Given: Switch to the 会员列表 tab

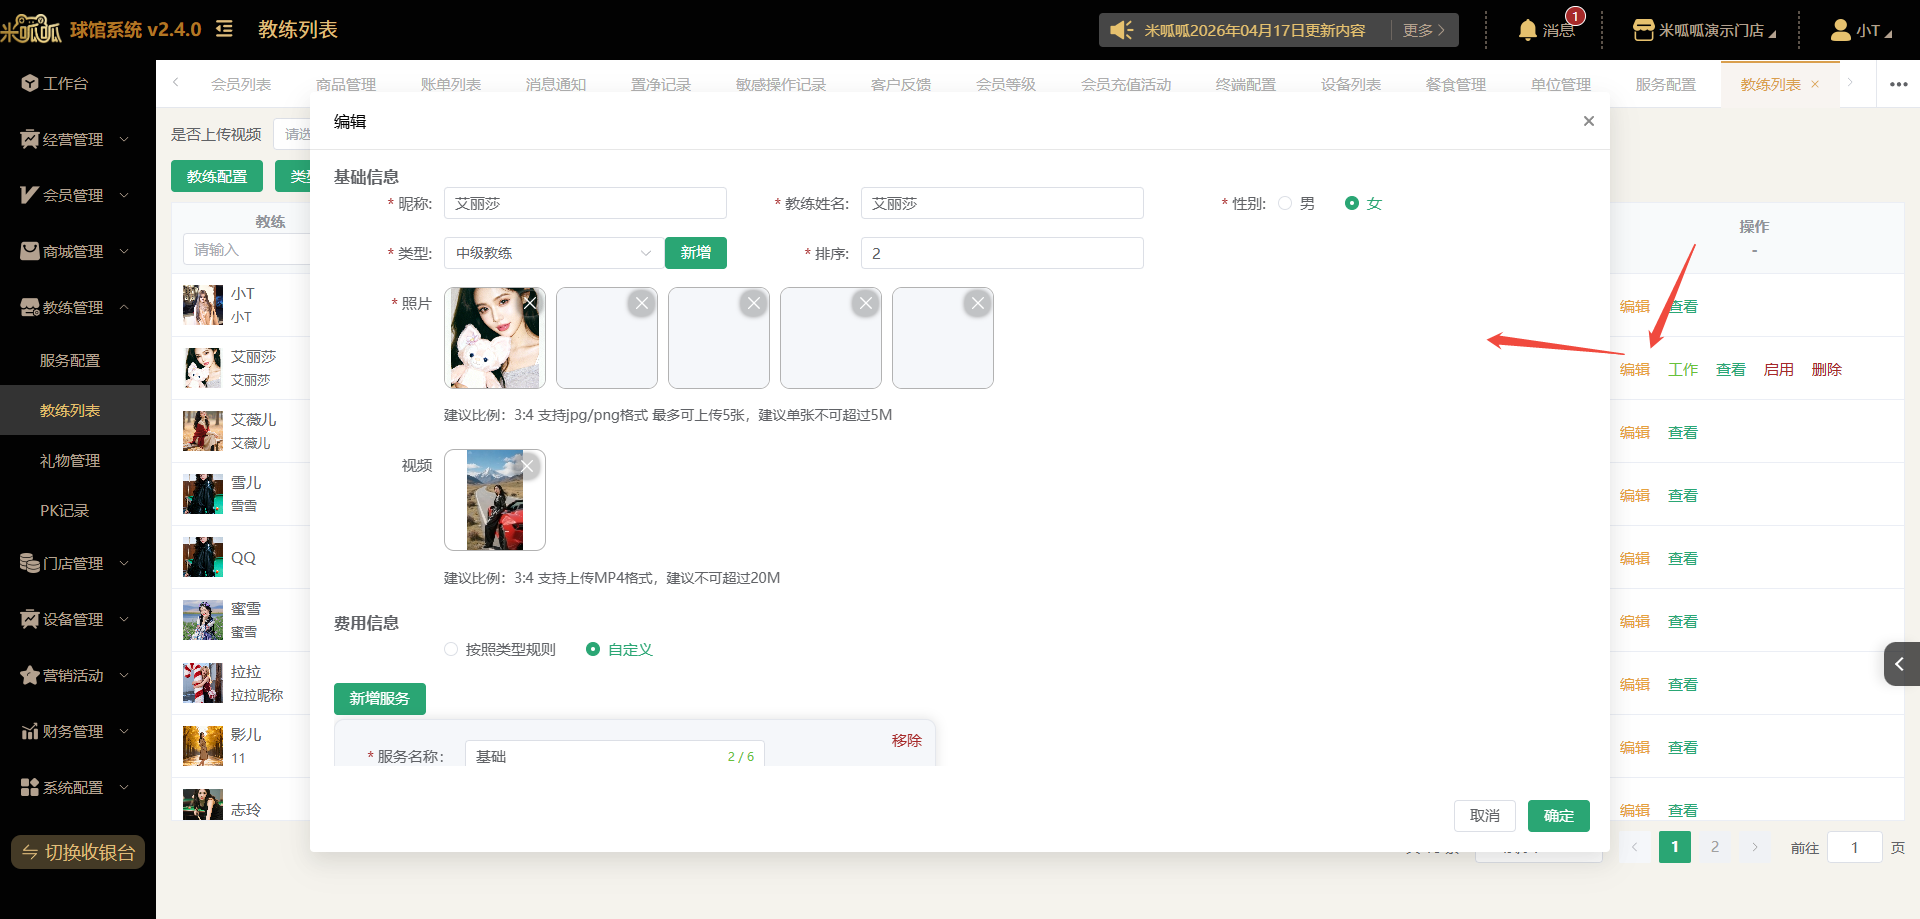Looking at the screenshot, I should [x=241, y=84].
